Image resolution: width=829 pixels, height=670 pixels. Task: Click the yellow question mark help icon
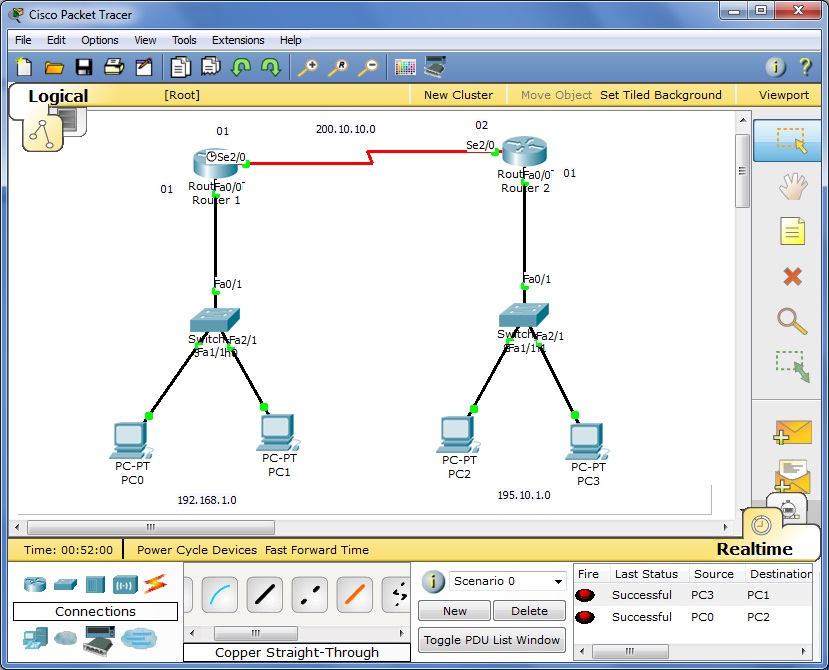point(805,67)
